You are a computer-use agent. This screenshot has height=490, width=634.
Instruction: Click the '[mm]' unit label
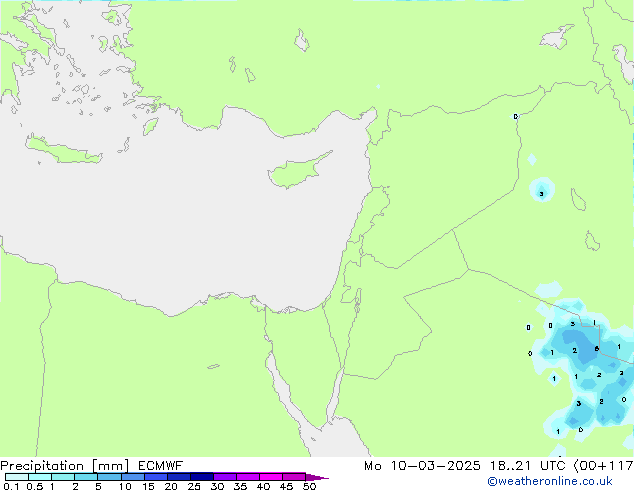[110, 466]
